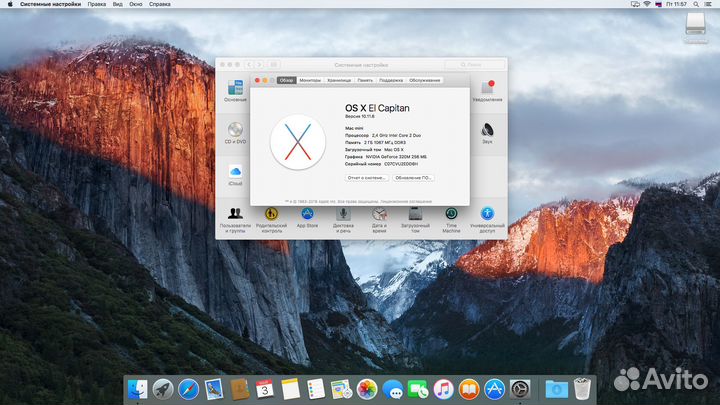The height and width of the screenshot is (405, 720).
Task: Open the hard drive icon on desktop
Action: (x=695, y=23)
